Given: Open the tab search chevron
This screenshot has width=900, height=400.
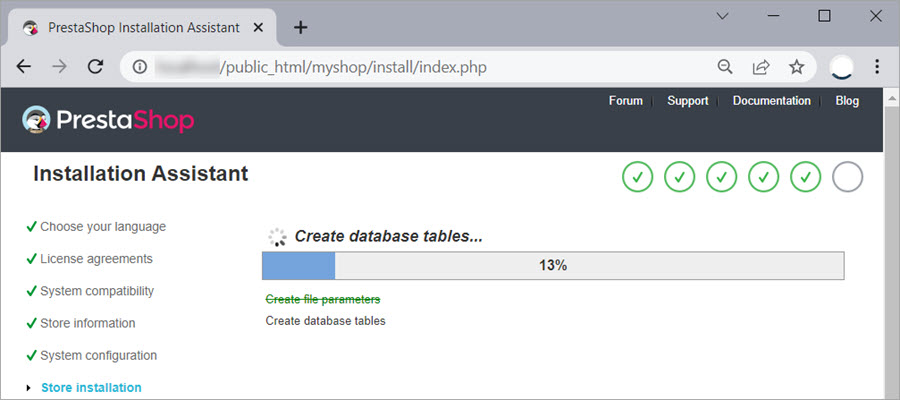Looking at the screenshot, I should tap(723, 15).
